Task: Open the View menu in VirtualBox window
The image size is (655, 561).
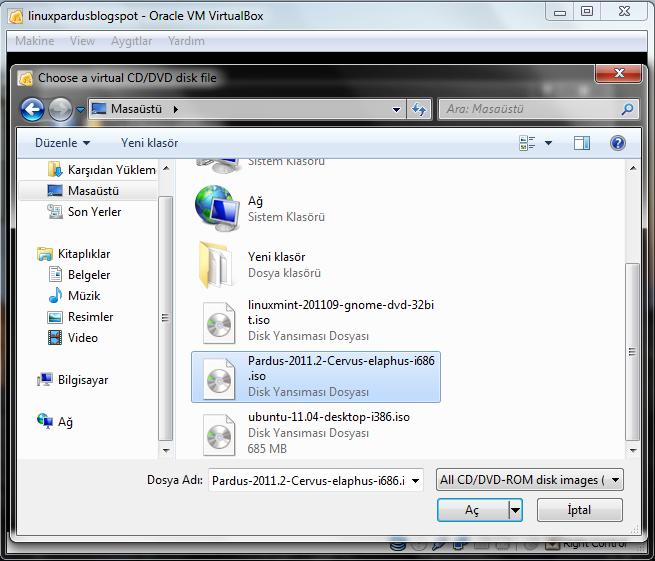Action: (x=82, y=41)
